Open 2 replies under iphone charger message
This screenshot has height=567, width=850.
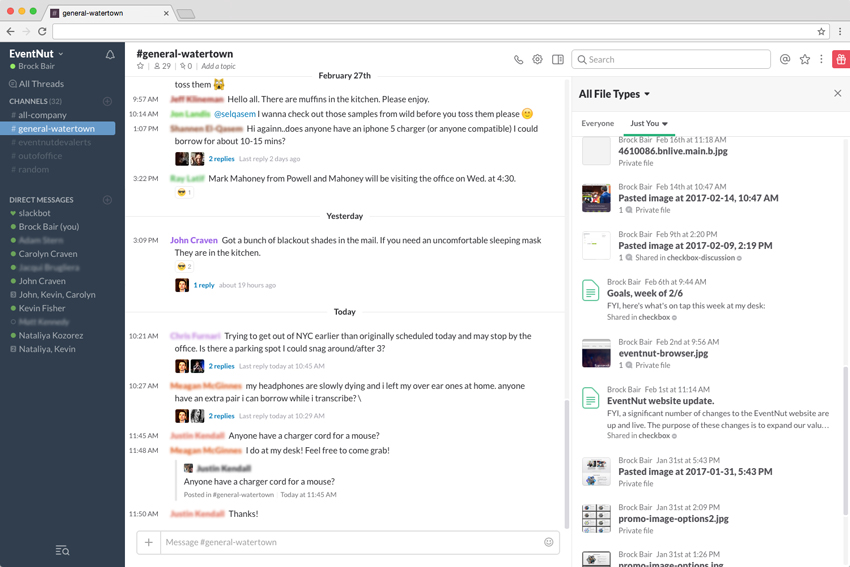(221, 159)
